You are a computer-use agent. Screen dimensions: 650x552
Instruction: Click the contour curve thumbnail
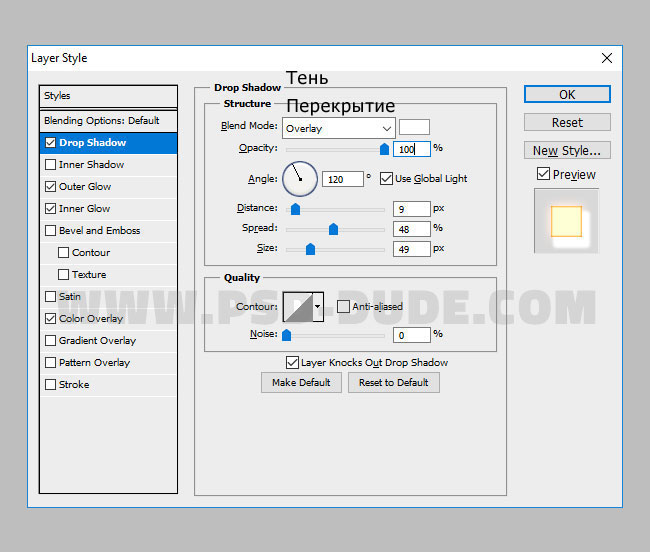298,307
